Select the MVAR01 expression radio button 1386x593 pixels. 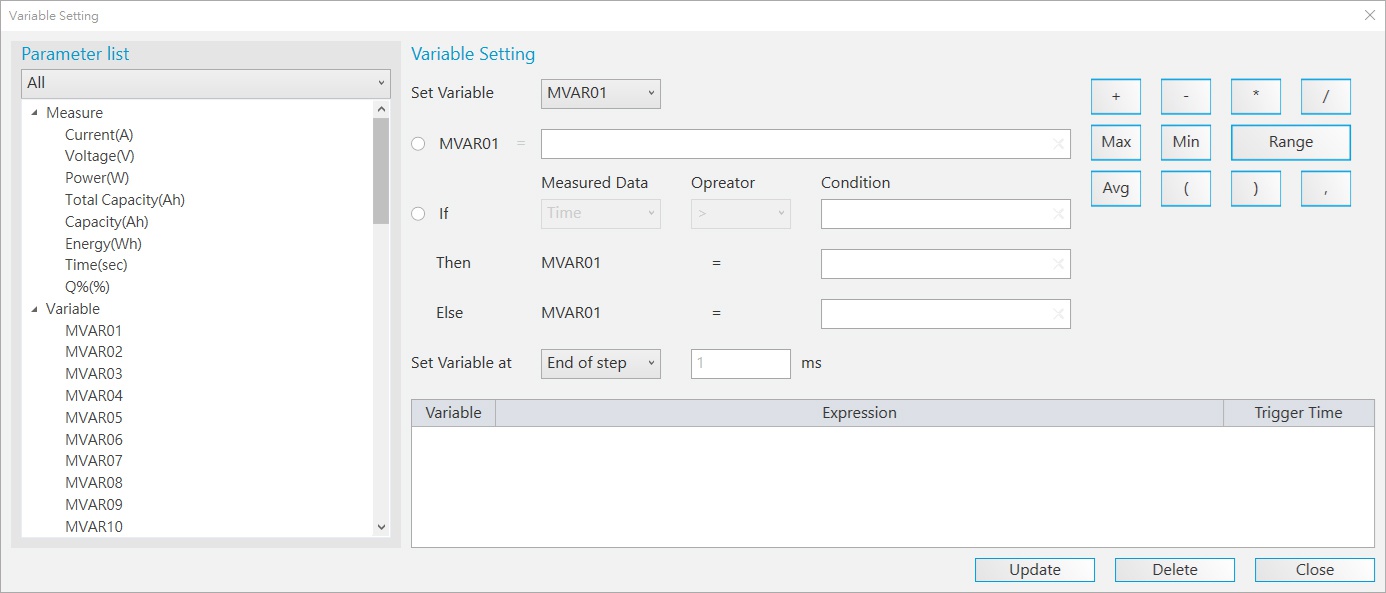pyautogui.click(x=418, y=144)
